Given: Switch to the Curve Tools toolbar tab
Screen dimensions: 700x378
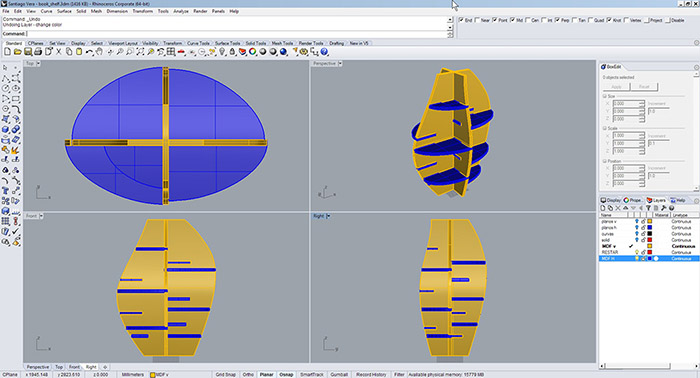Looking at the screenshot, I should coord(198,43).
